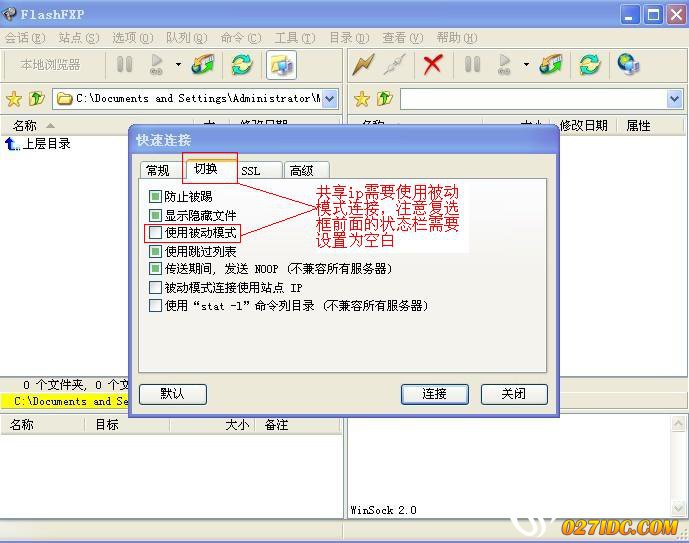Switch to the SSL tab
This screenshot has height=543, width=689.
tap(257, 170)
